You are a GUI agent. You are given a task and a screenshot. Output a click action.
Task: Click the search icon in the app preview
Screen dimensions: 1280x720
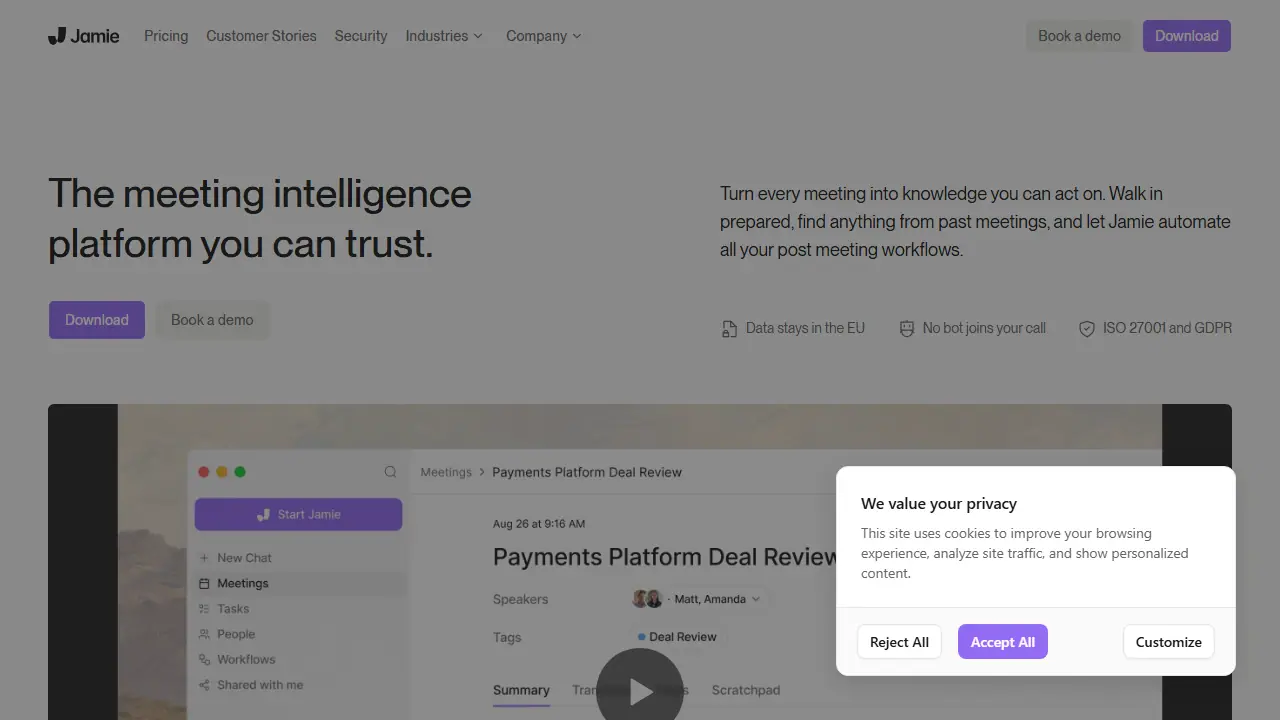[x=390, y=472]
